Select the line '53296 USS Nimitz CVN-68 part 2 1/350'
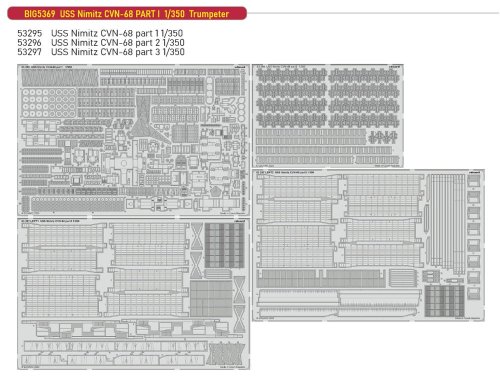500x386 pixels. (101, 43)
